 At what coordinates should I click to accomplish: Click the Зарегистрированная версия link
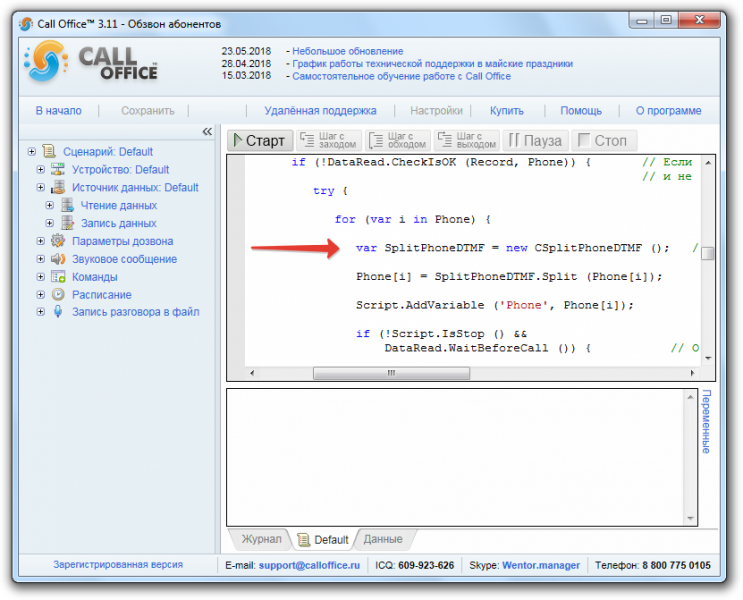tap(118, 564)
